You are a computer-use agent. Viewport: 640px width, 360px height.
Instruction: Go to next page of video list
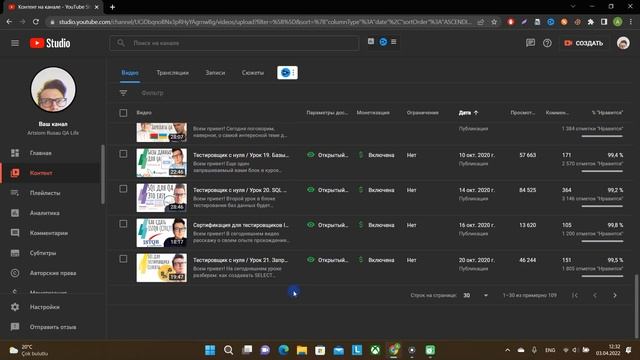click(x=615, y=296)
